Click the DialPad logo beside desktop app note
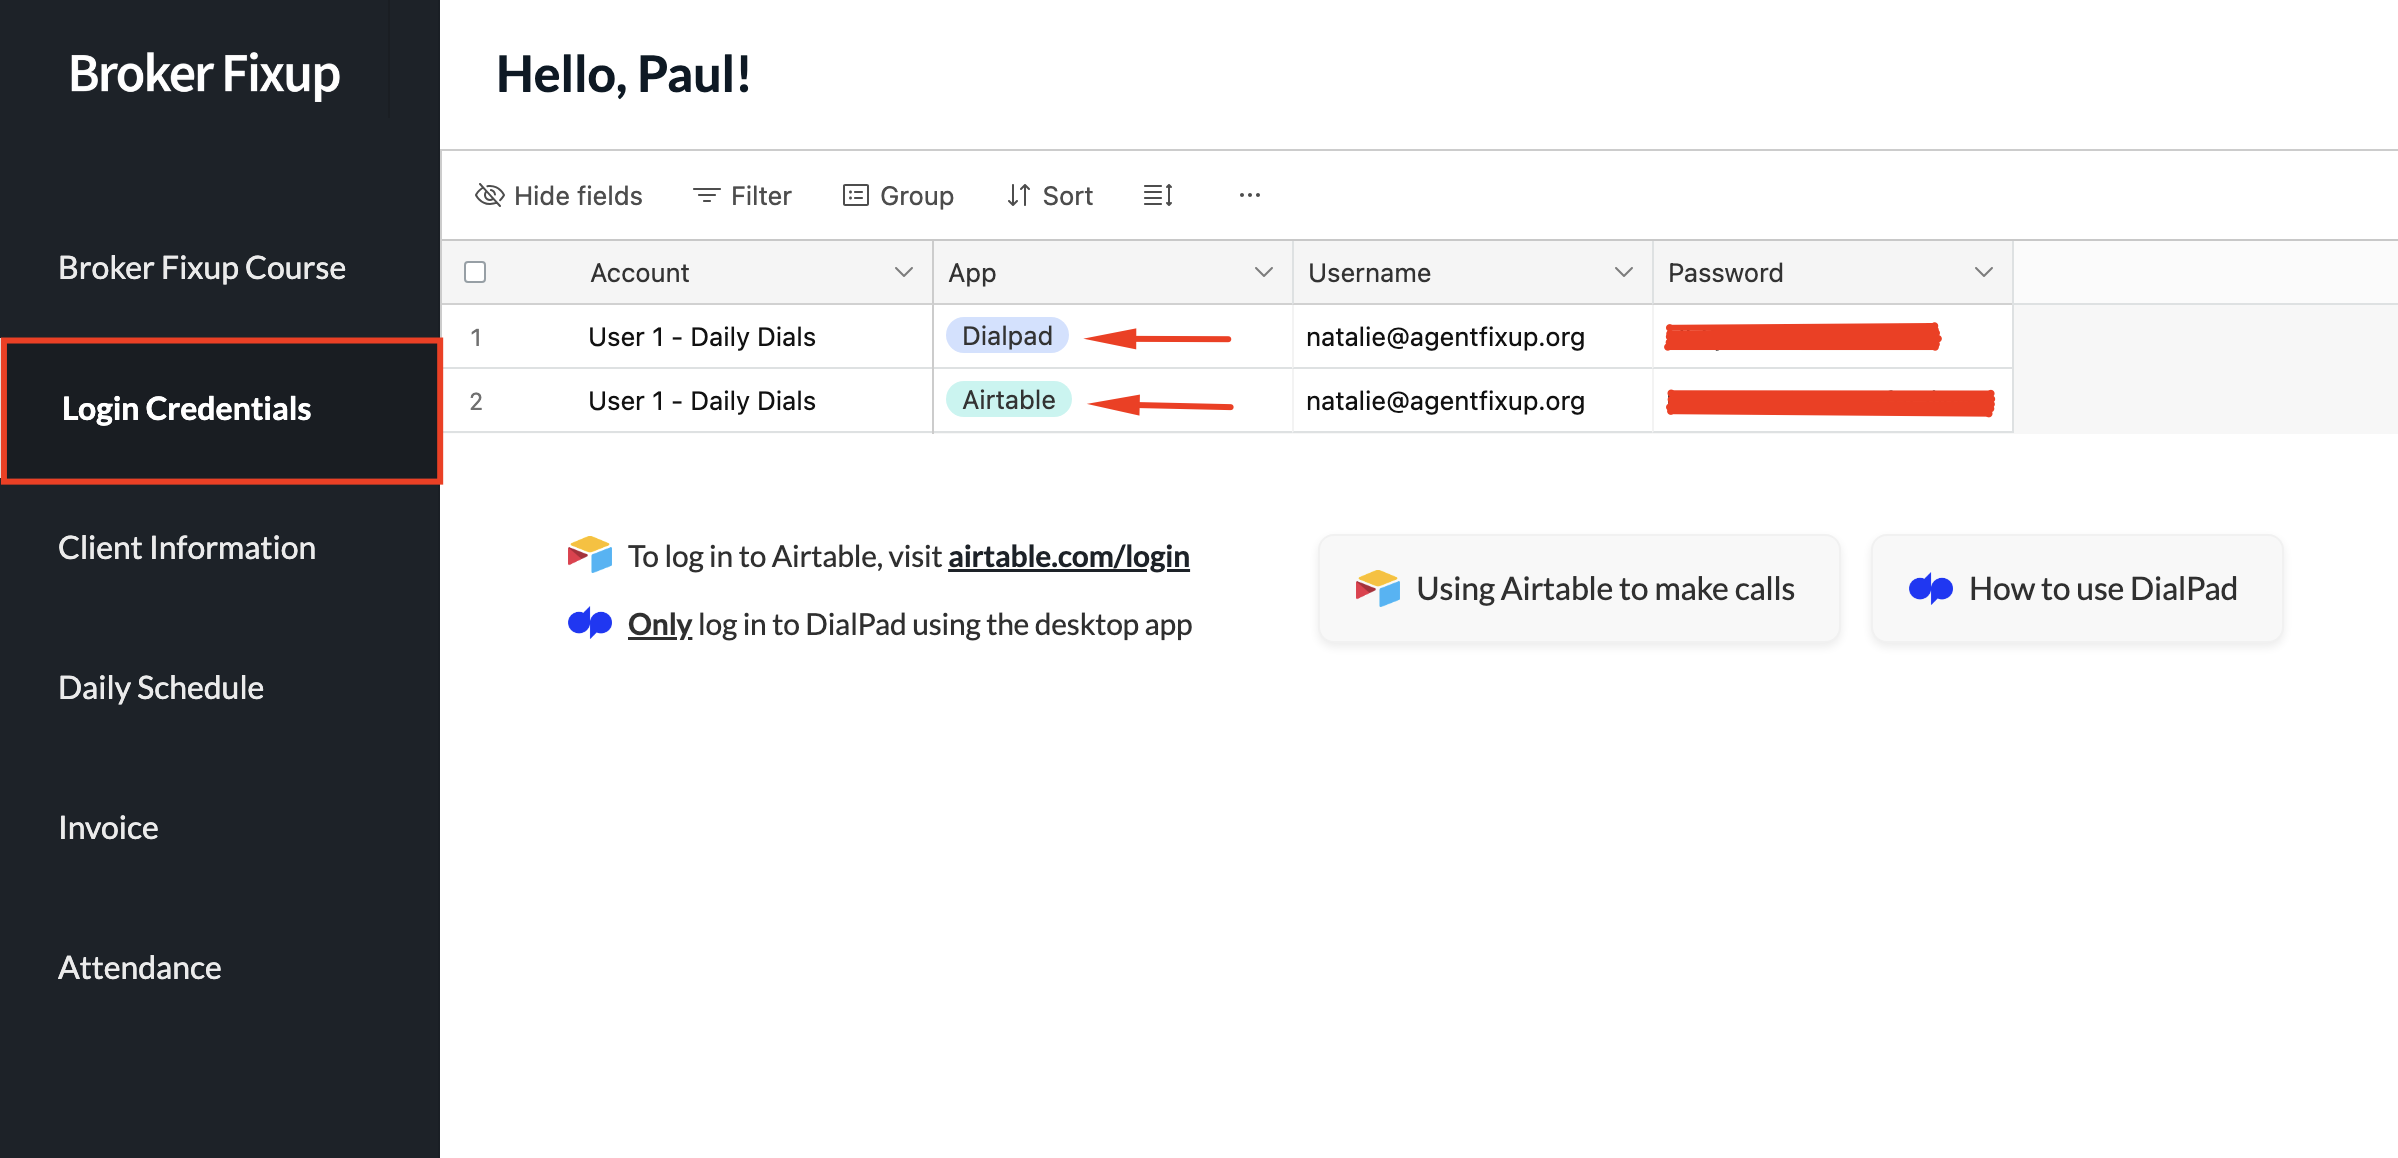 pos(589,623)
